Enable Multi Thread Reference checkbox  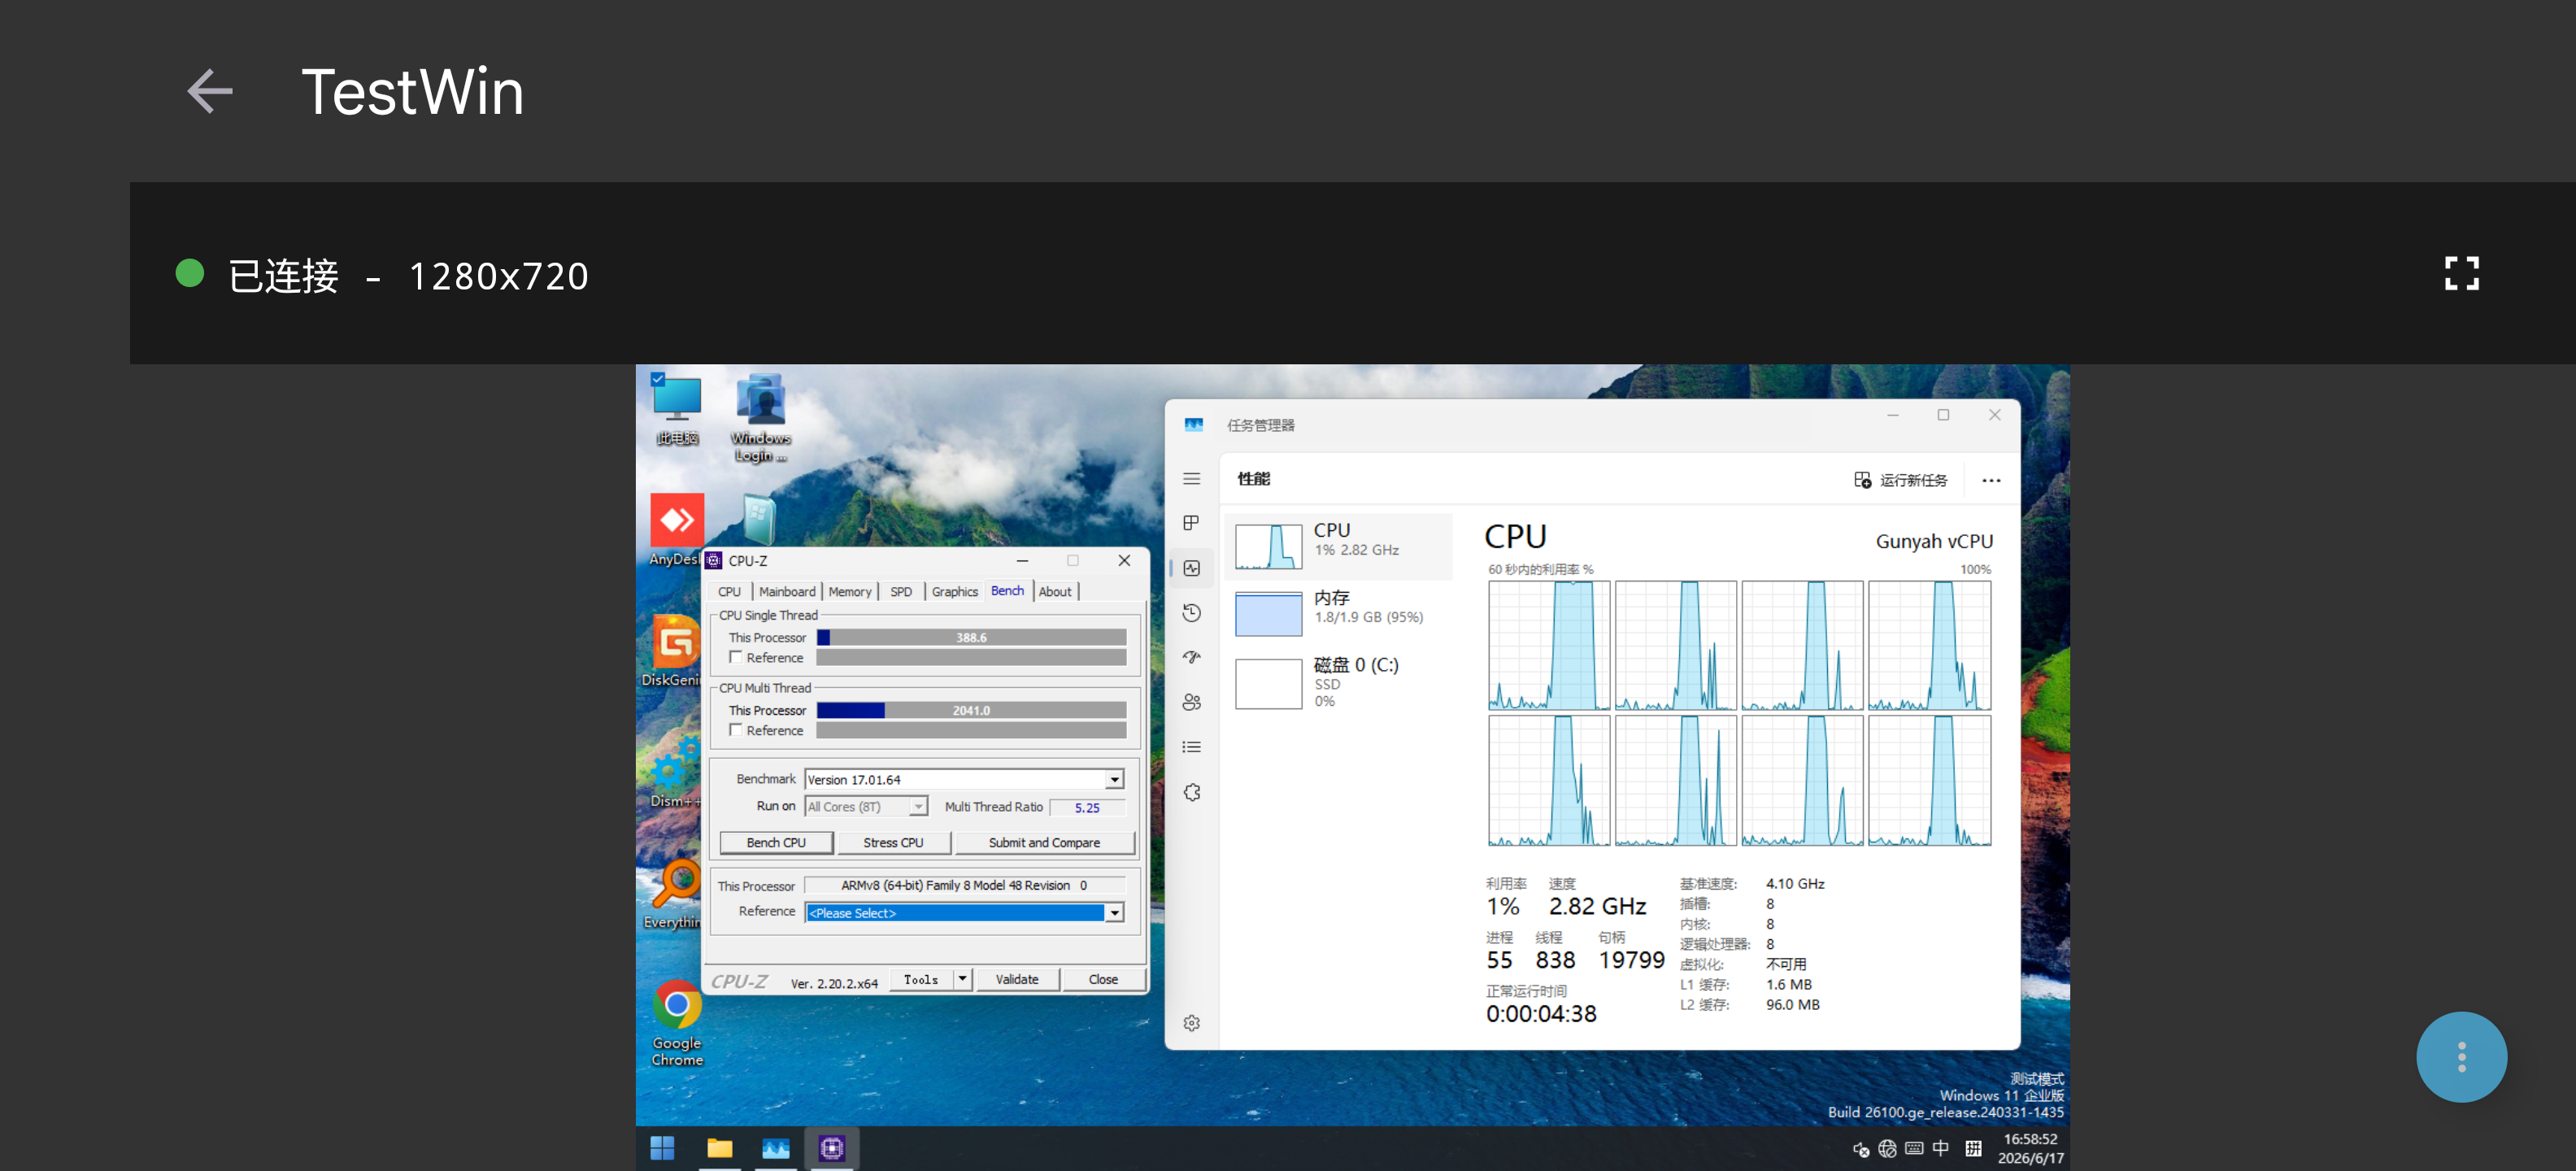(736, 730)
